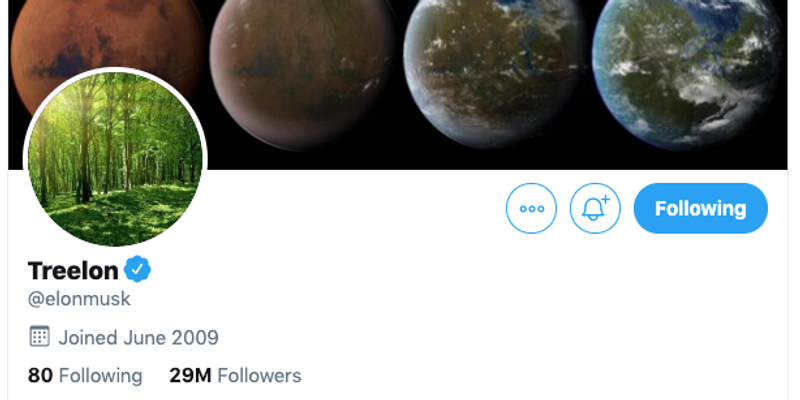
Task: Unfollow via the blue Following button
Action: point(701,208)
